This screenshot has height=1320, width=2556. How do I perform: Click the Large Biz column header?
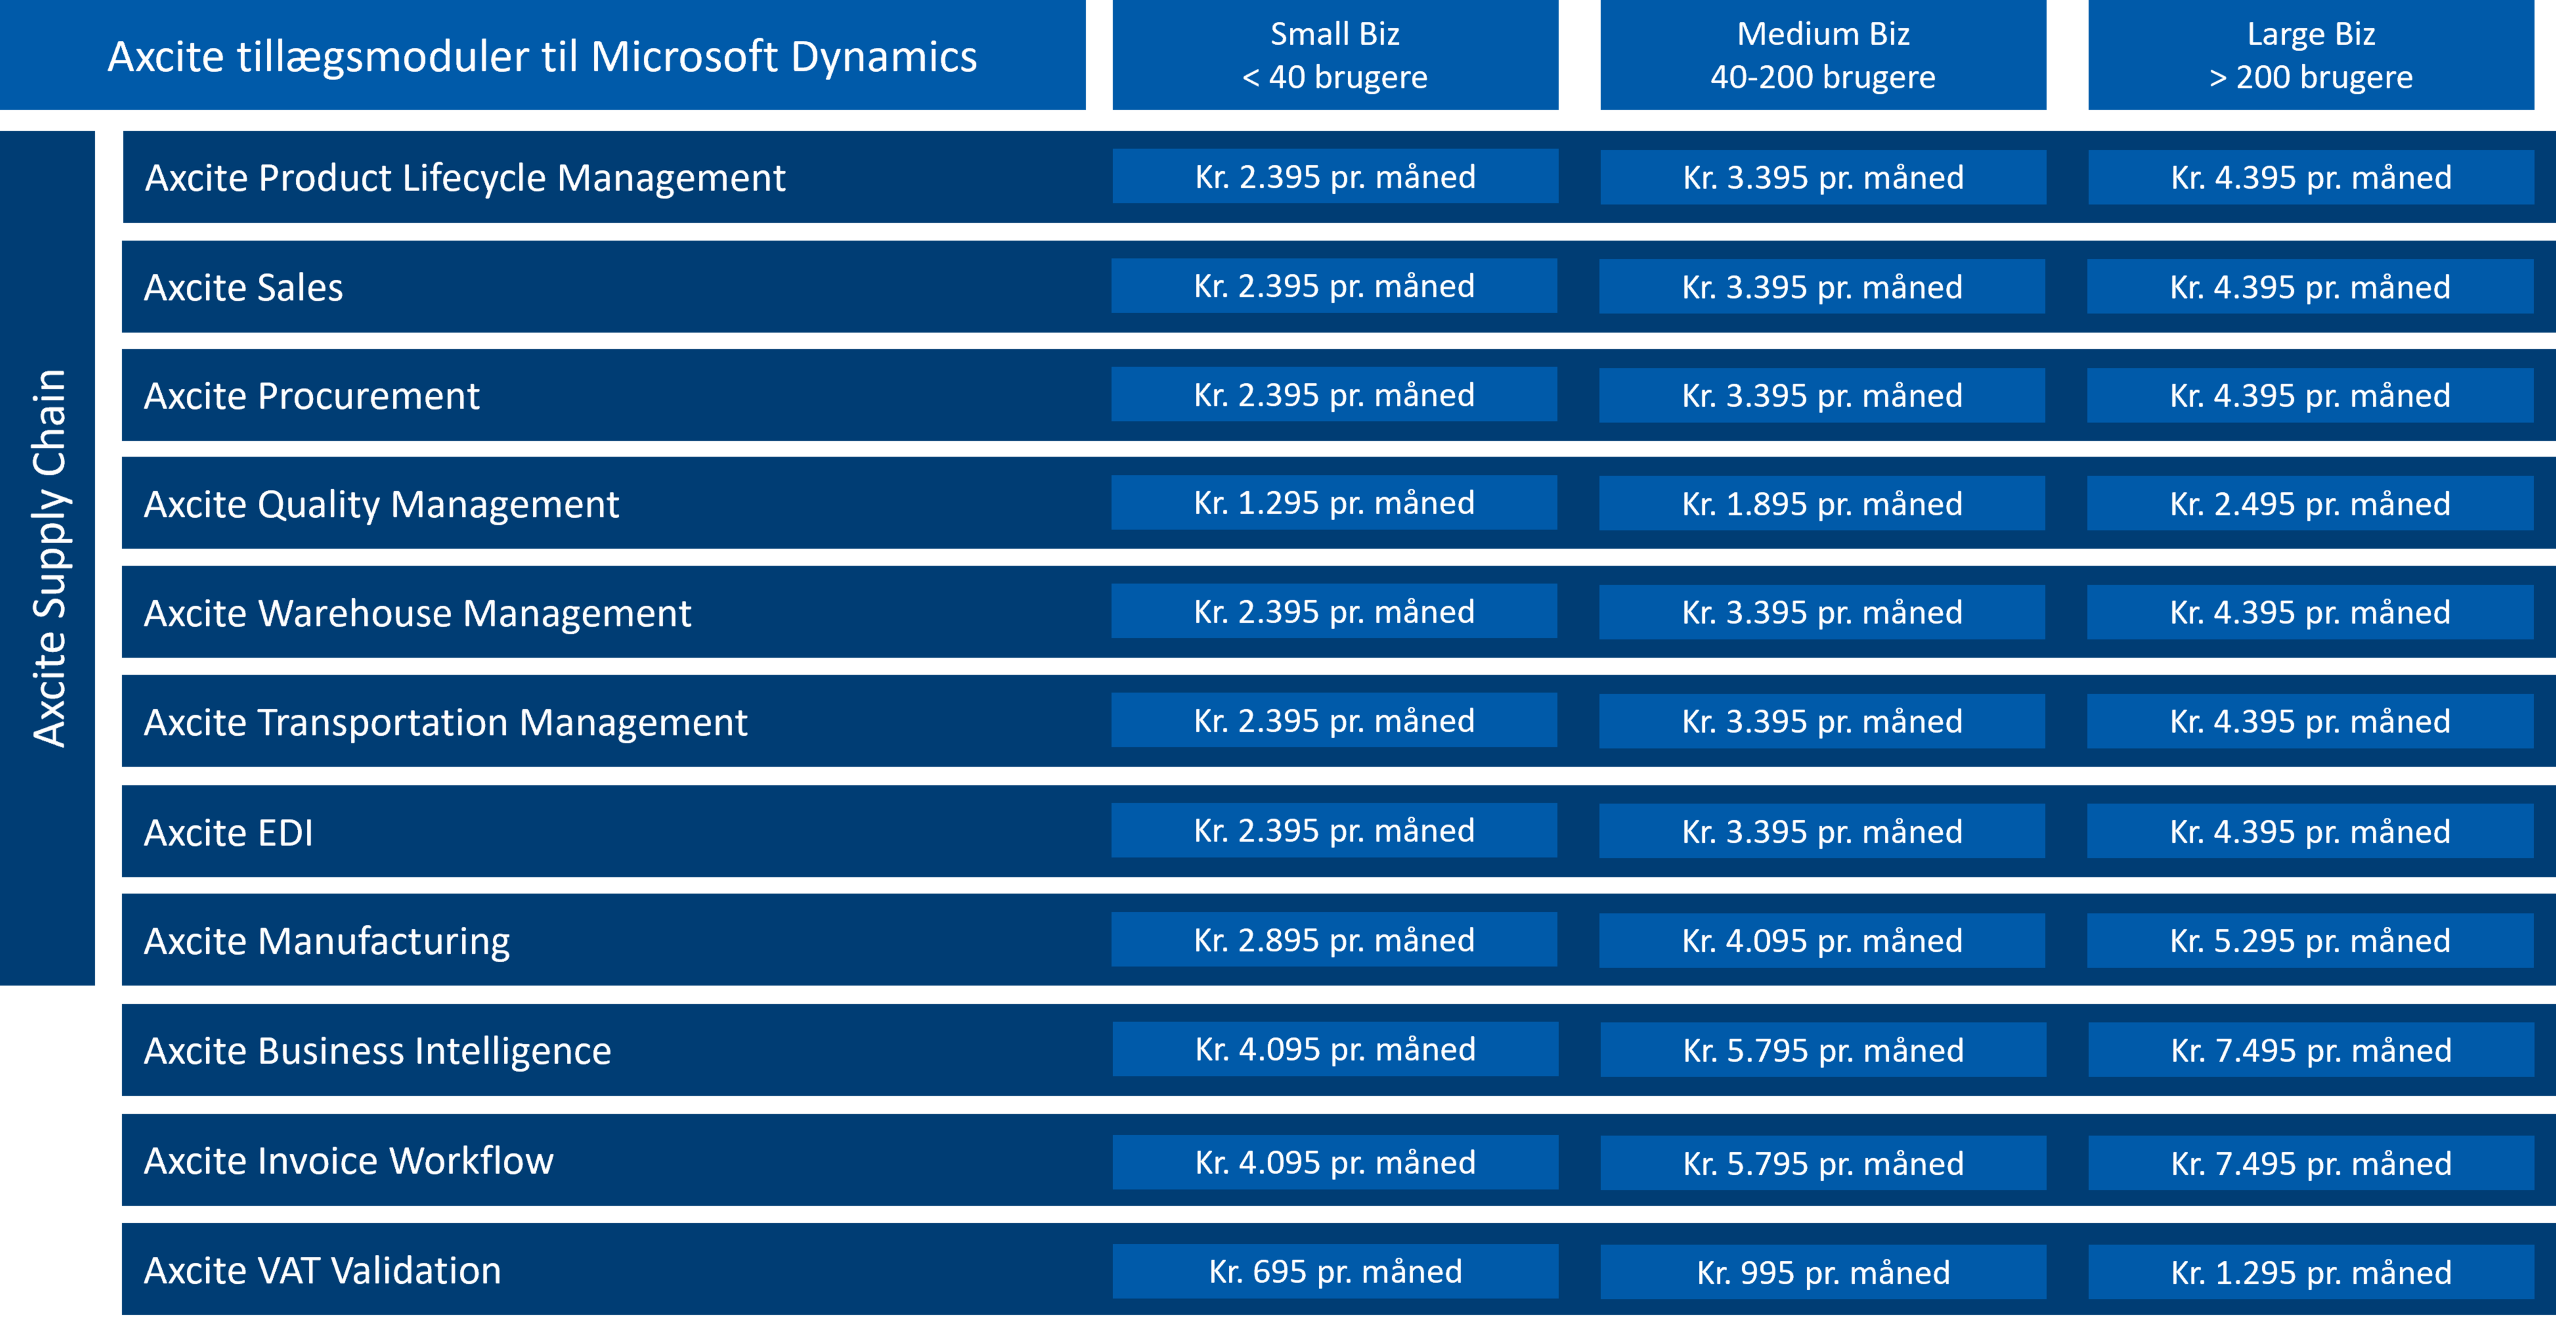(x=2310, y=55)
